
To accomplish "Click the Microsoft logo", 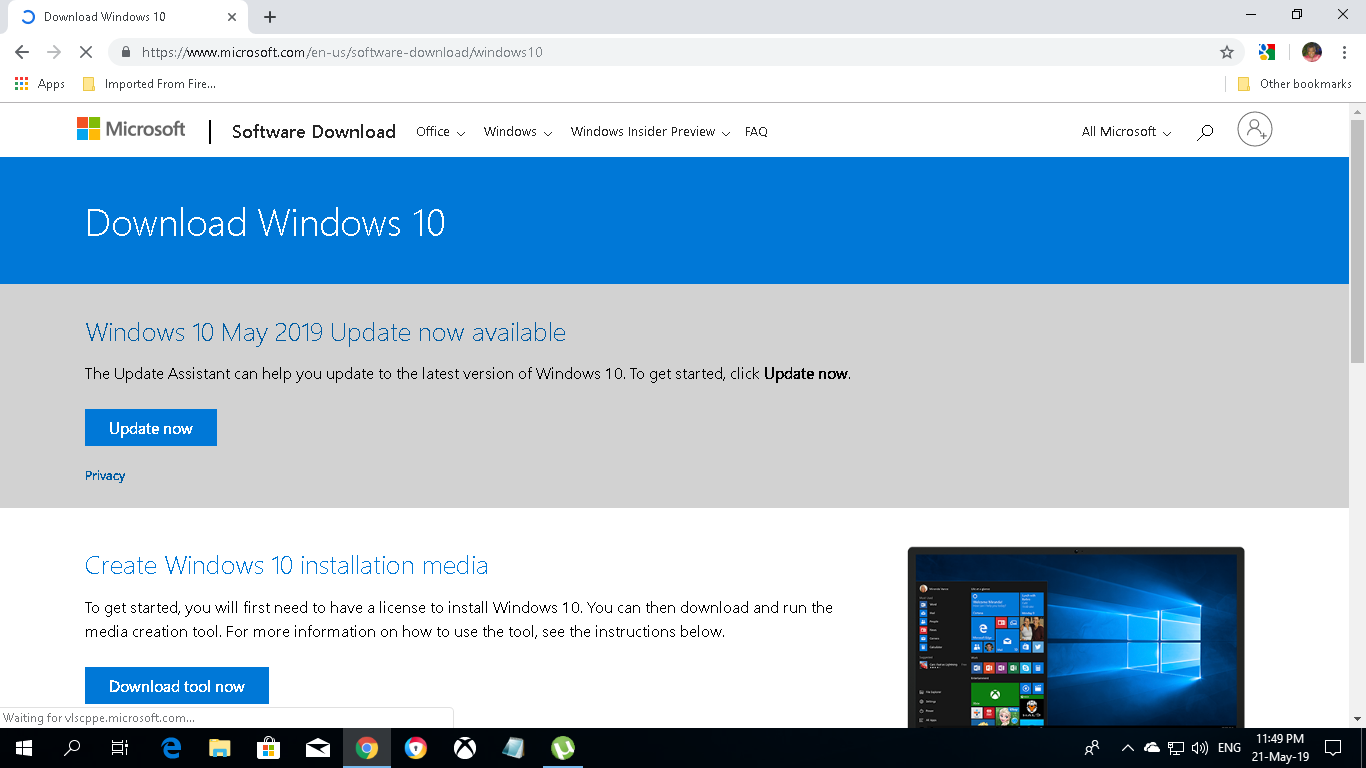I will [x=131, y=129].
